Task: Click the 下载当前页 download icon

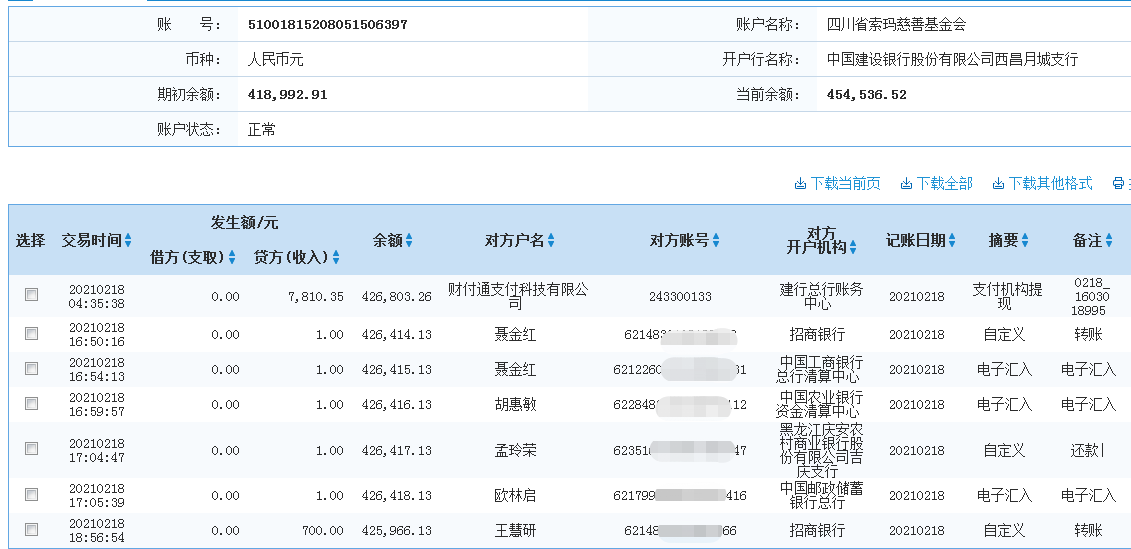Action: pos(800,183)
